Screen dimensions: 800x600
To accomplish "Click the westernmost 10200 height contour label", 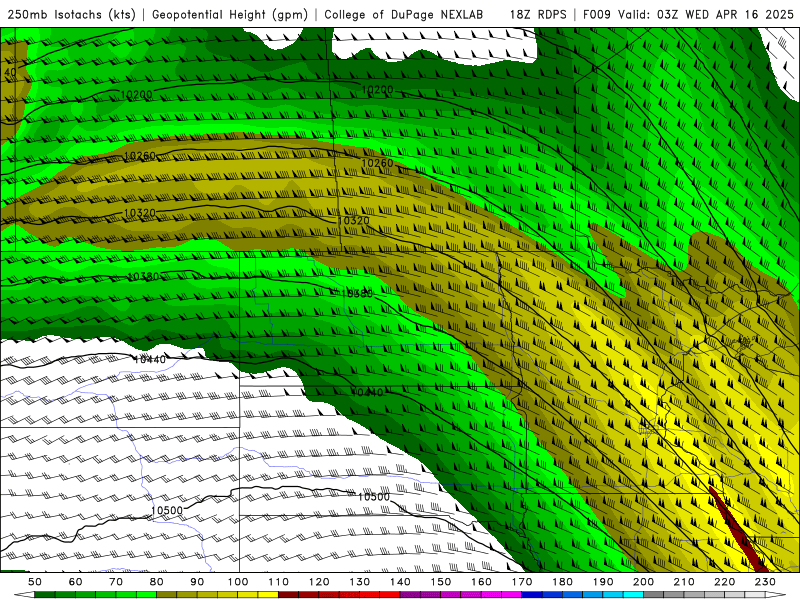I will 136,94.
